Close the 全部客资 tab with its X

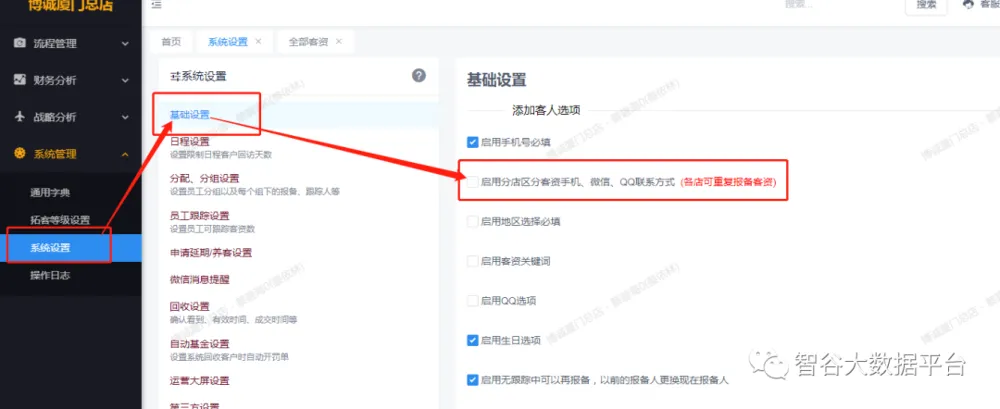point(338,42)
